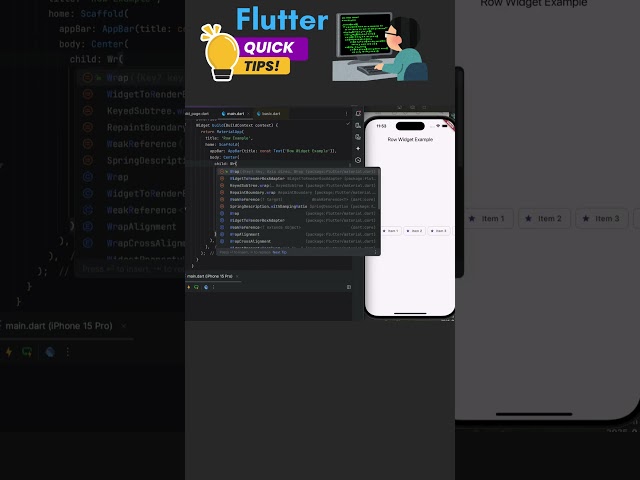Click the large dimmed Item 3 chip in the enlarged background emulator
Viewport: 640px width, 480px height.
pos(601,219)
